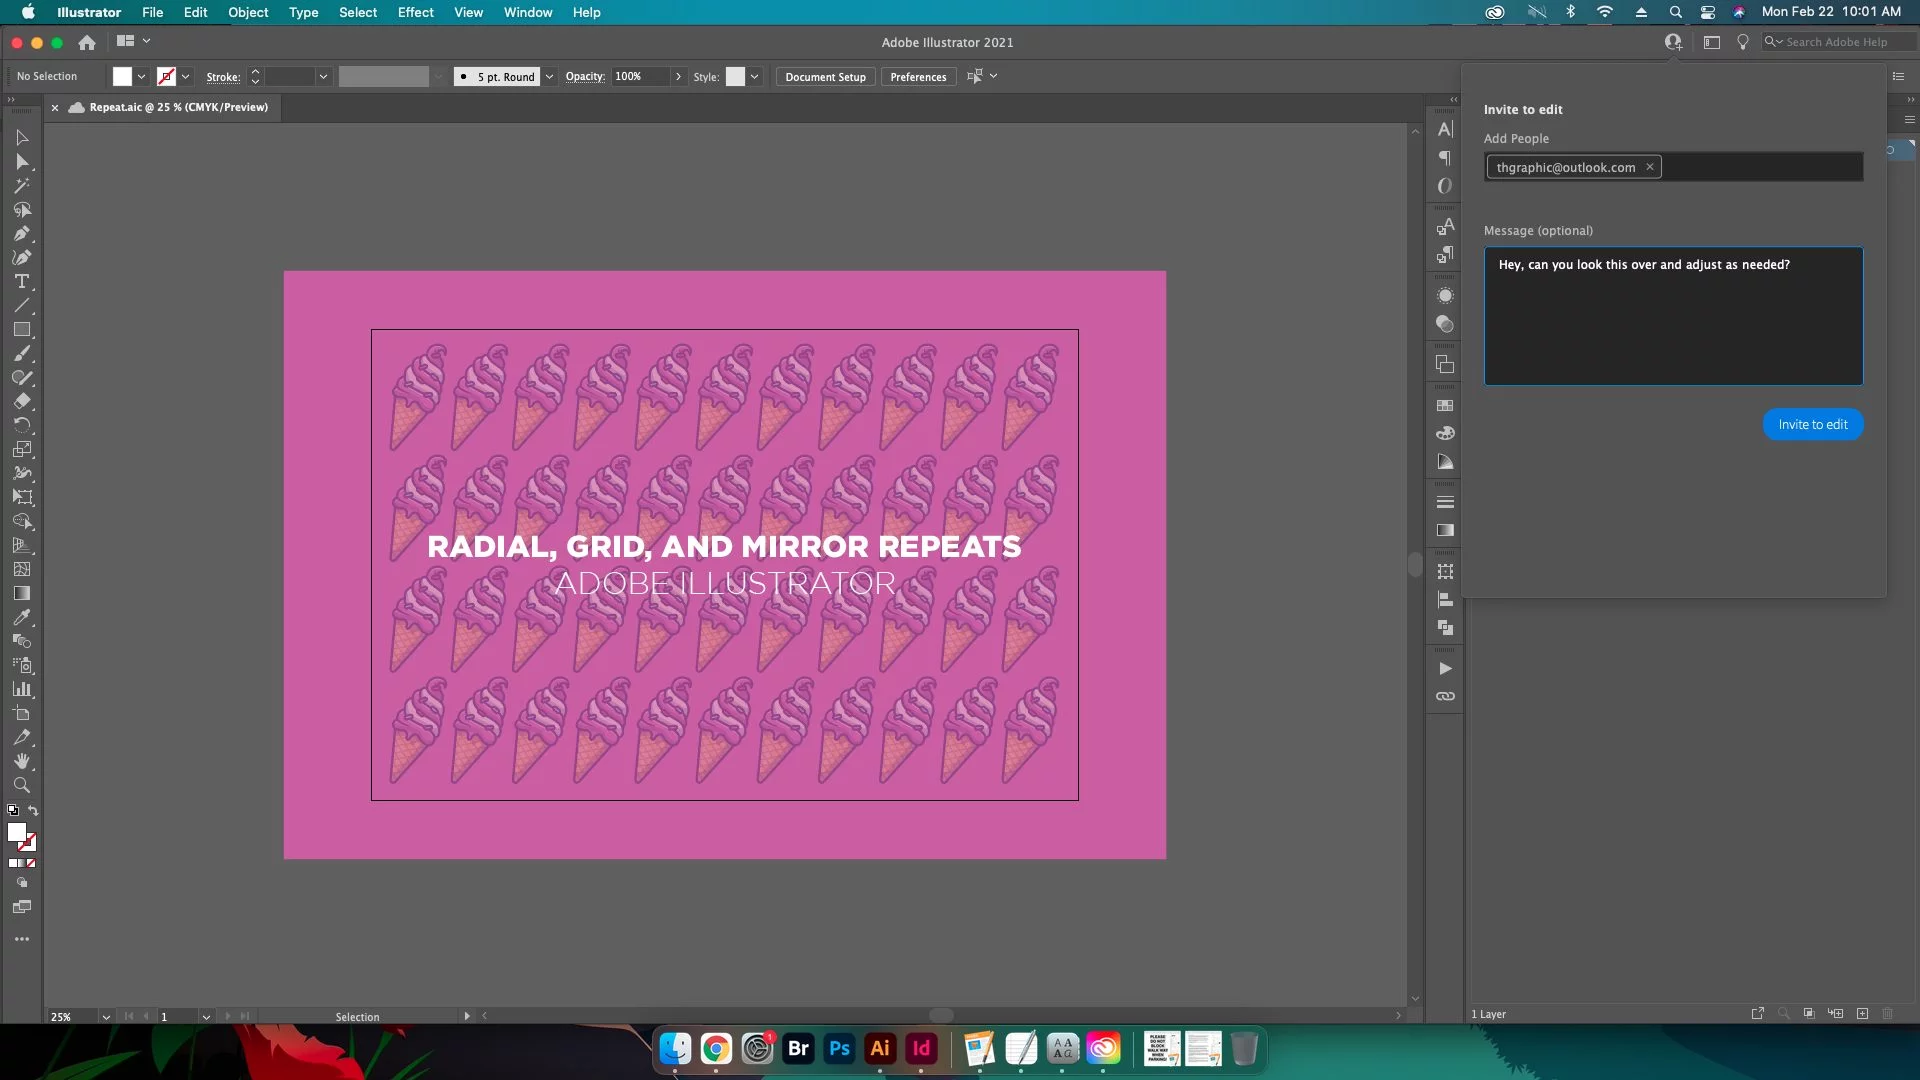The image size is (1920, 1080).
Task: Open the Links panel
Action: tap(1445, 696)
